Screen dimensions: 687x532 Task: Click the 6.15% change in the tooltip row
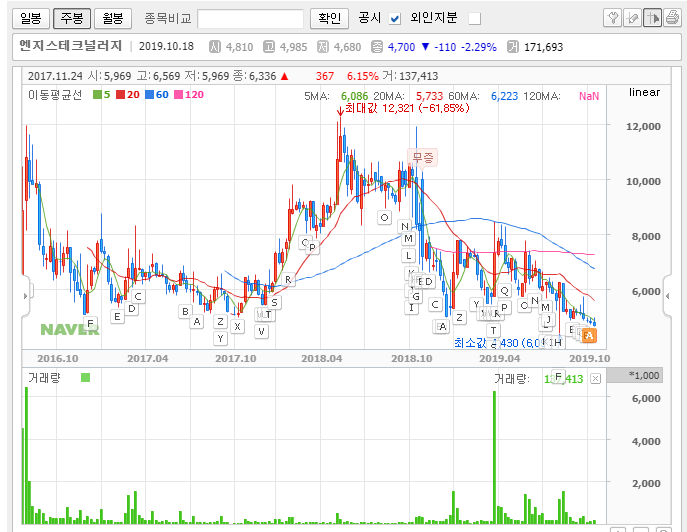coord(362,76)
